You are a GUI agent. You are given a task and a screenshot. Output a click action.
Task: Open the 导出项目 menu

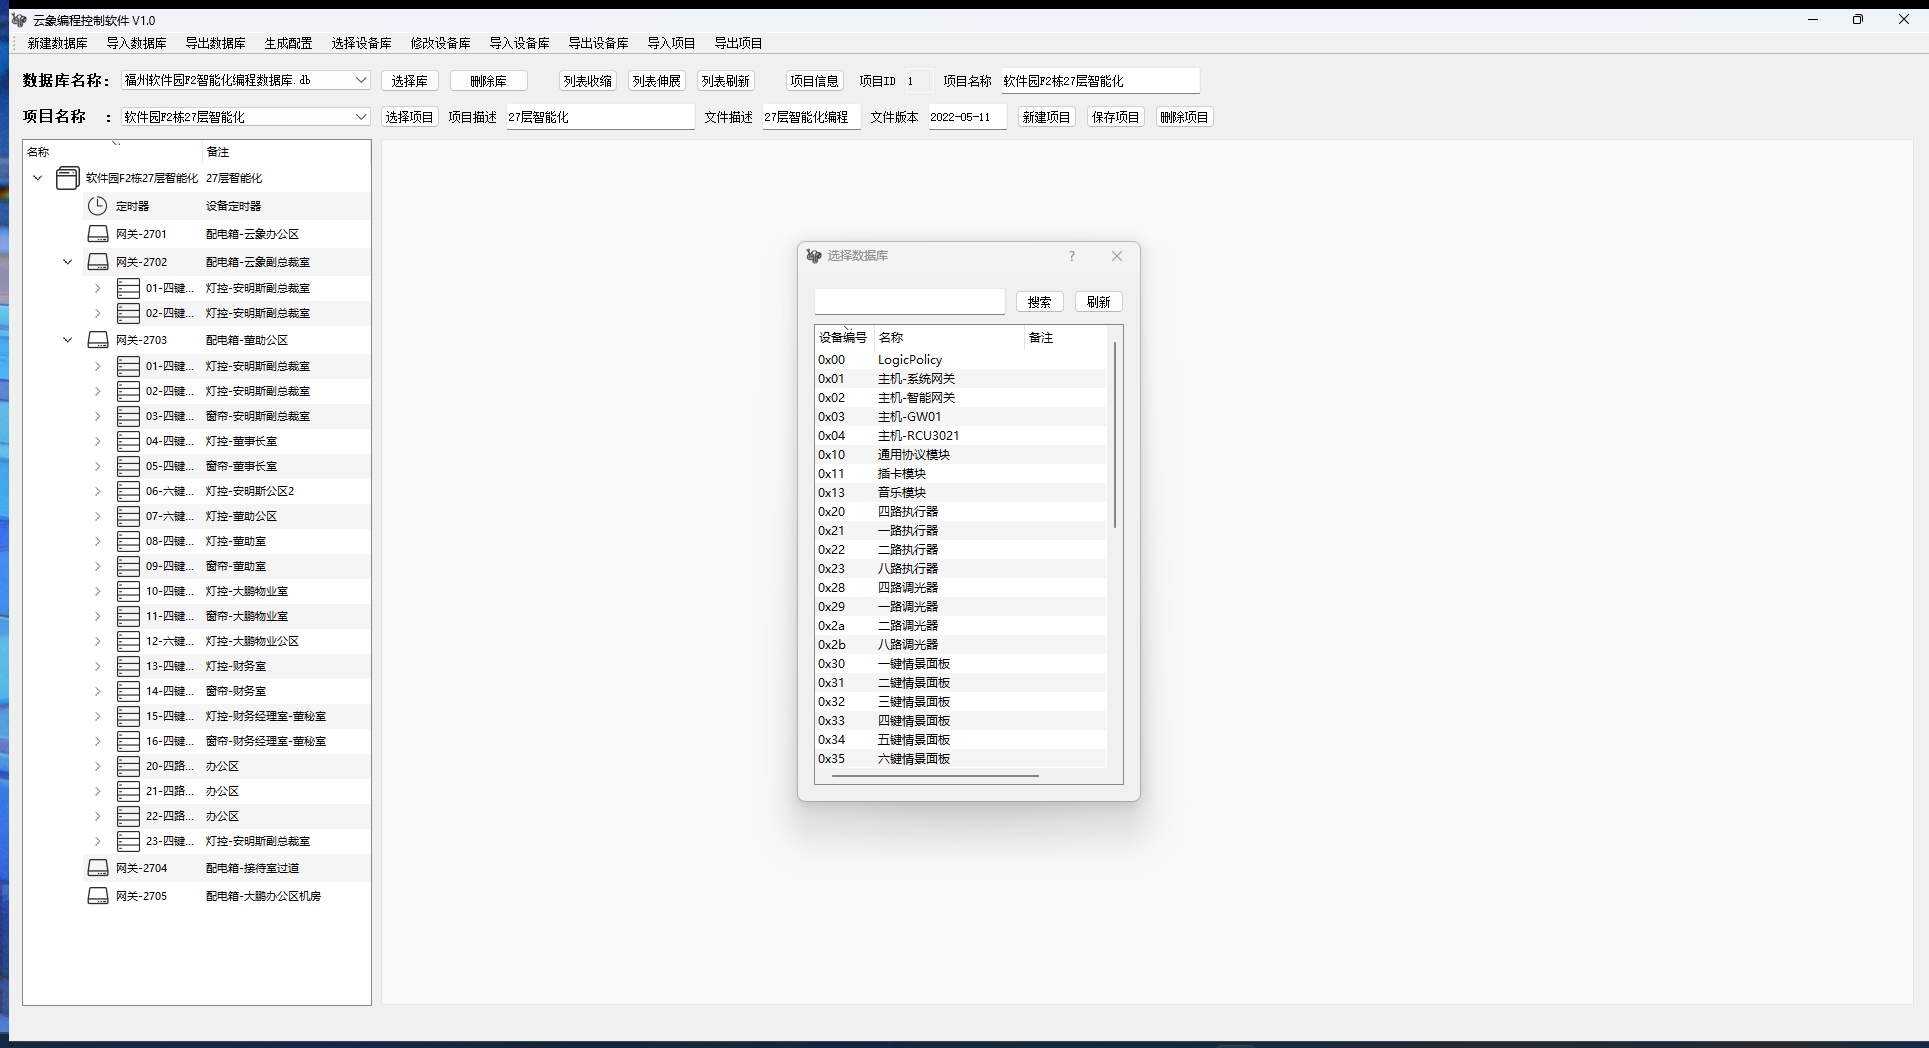tap(738, 43)
